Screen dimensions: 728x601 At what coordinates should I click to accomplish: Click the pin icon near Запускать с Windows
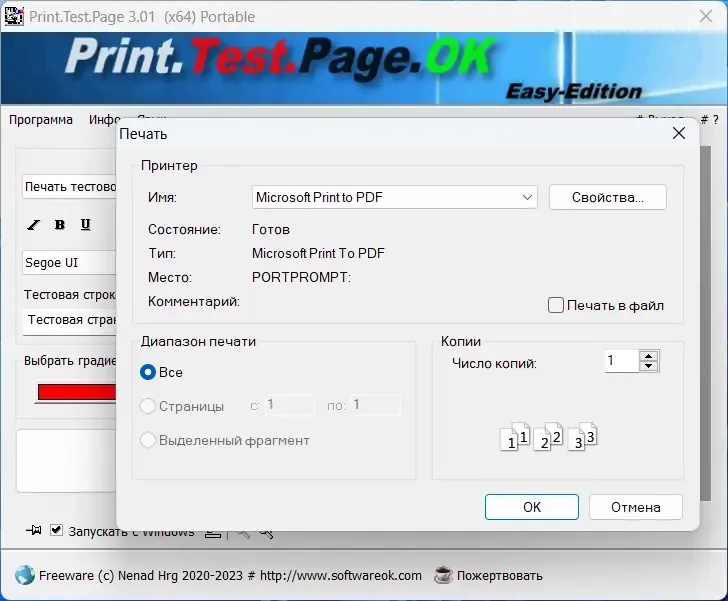point(33,530)
